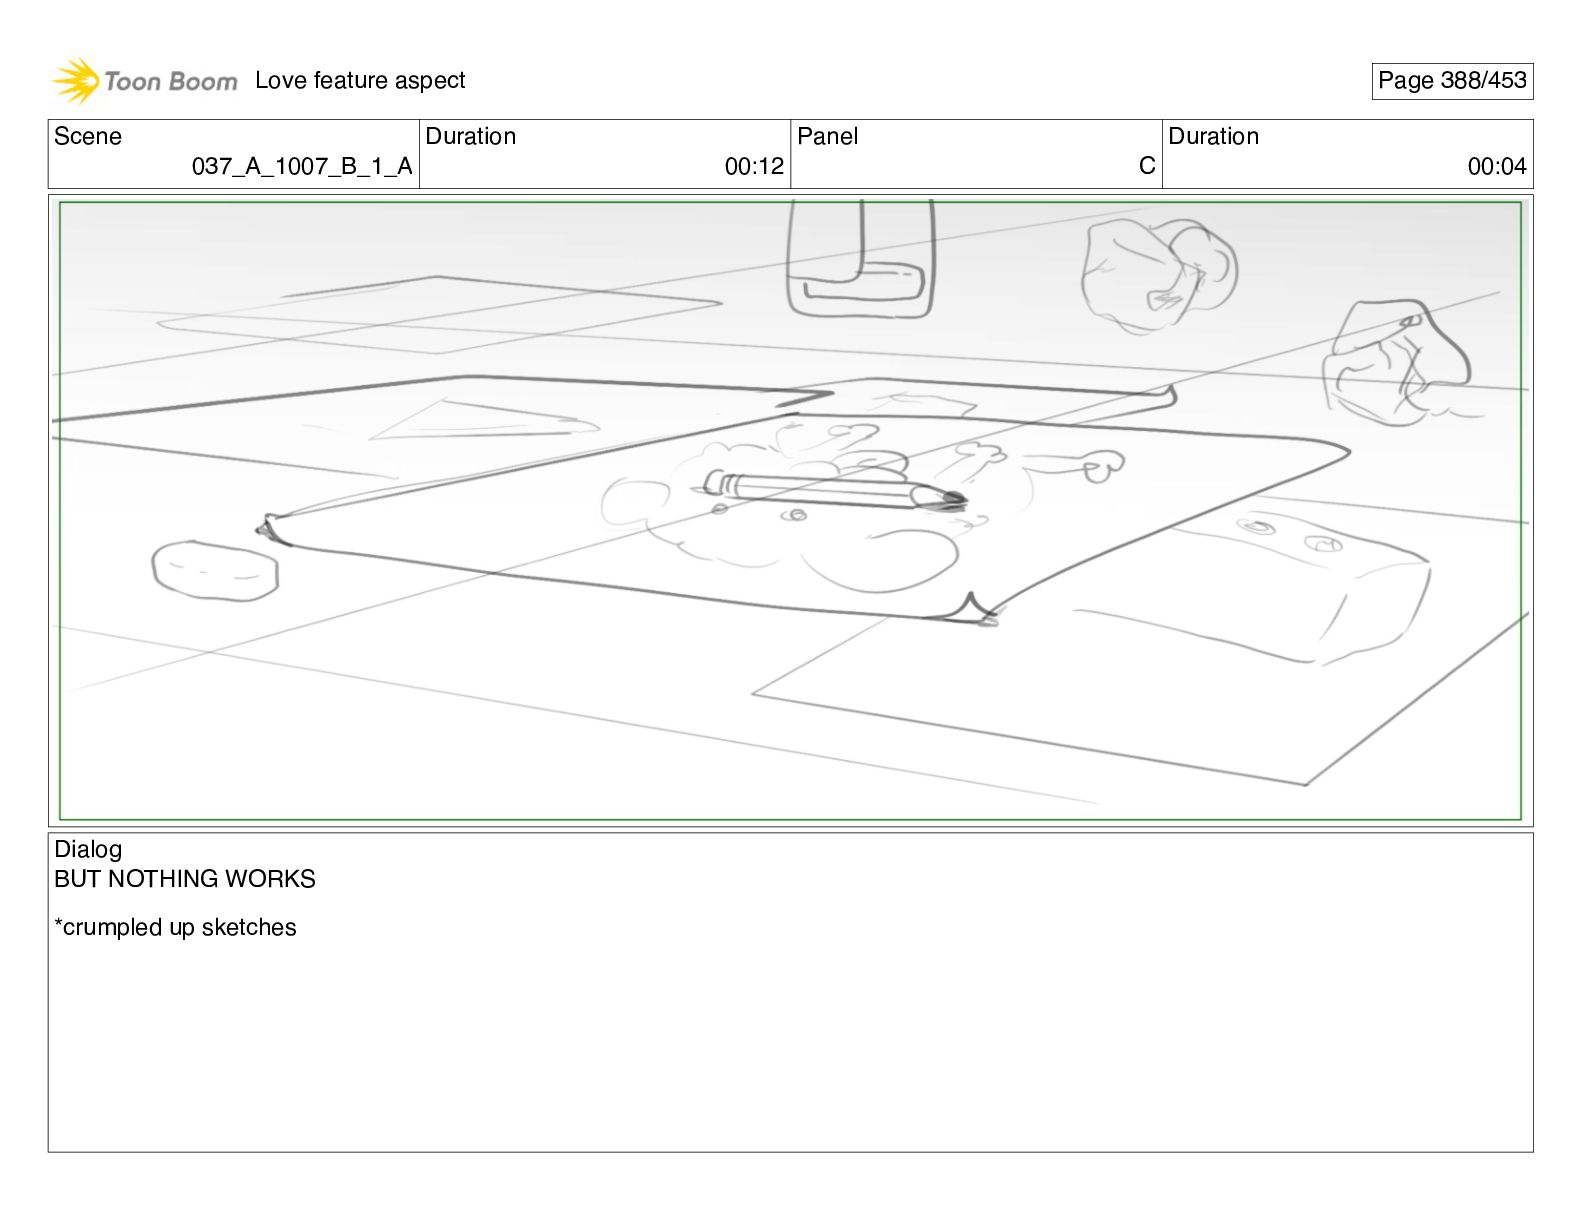Click the 'Dialog' label
1584x1224 pixels.
88,850
